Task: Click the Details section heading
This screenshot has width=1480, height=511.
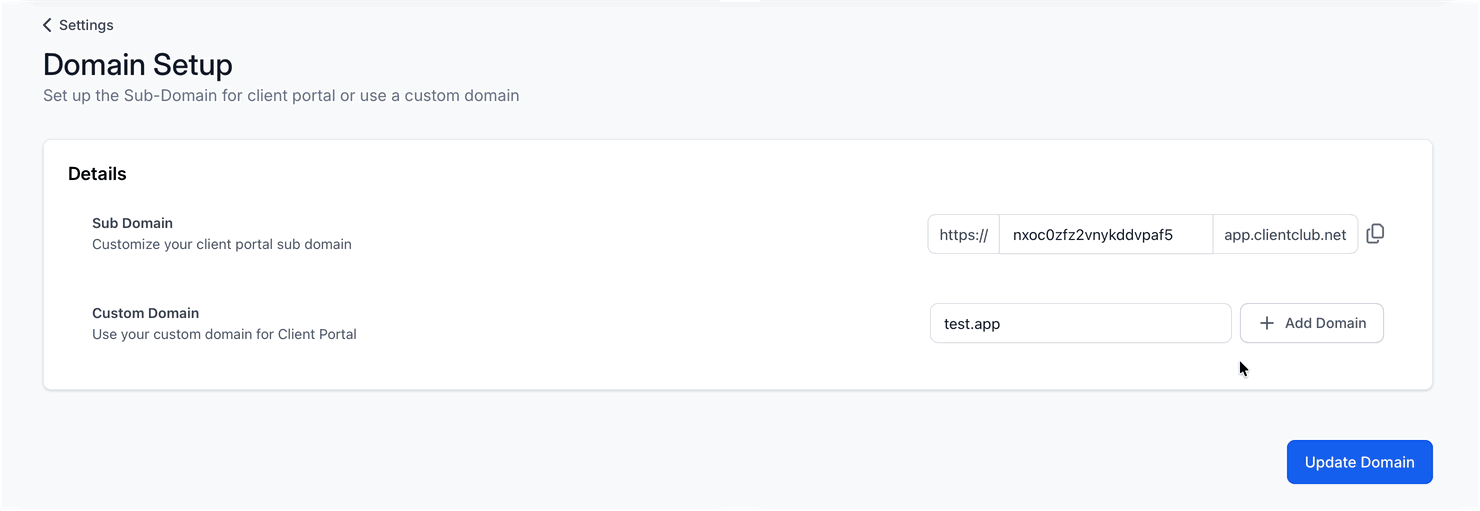Action: click(x=97, y=174)
